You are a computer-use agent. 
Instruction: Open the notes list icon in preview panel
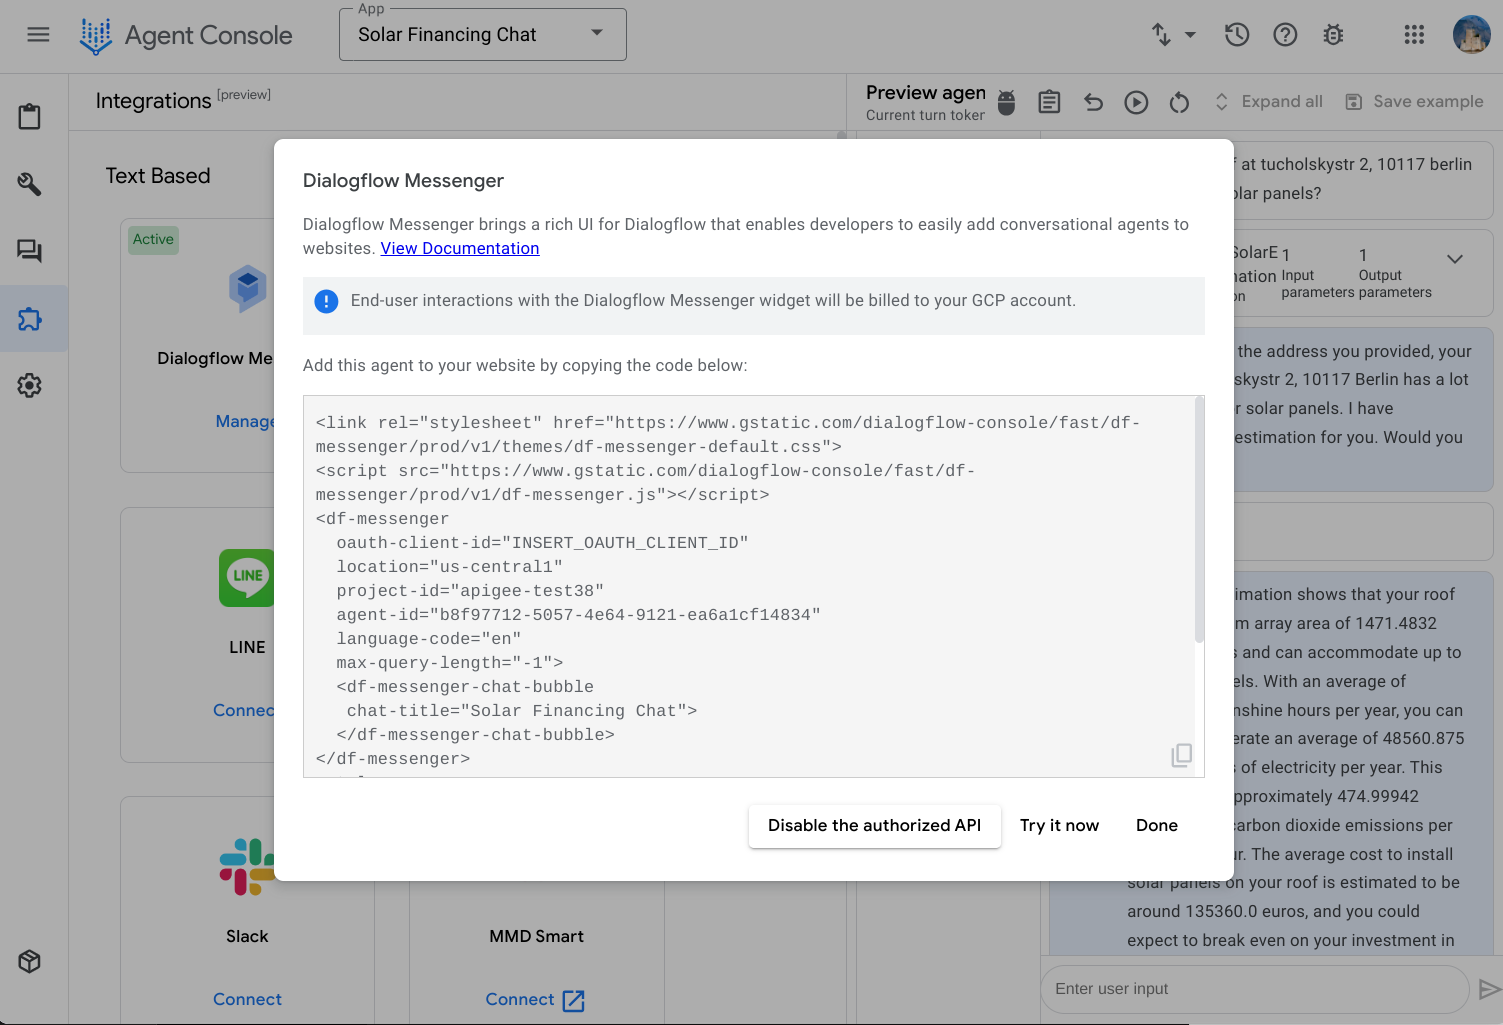pyautogui.click(x=1049, y=102)
